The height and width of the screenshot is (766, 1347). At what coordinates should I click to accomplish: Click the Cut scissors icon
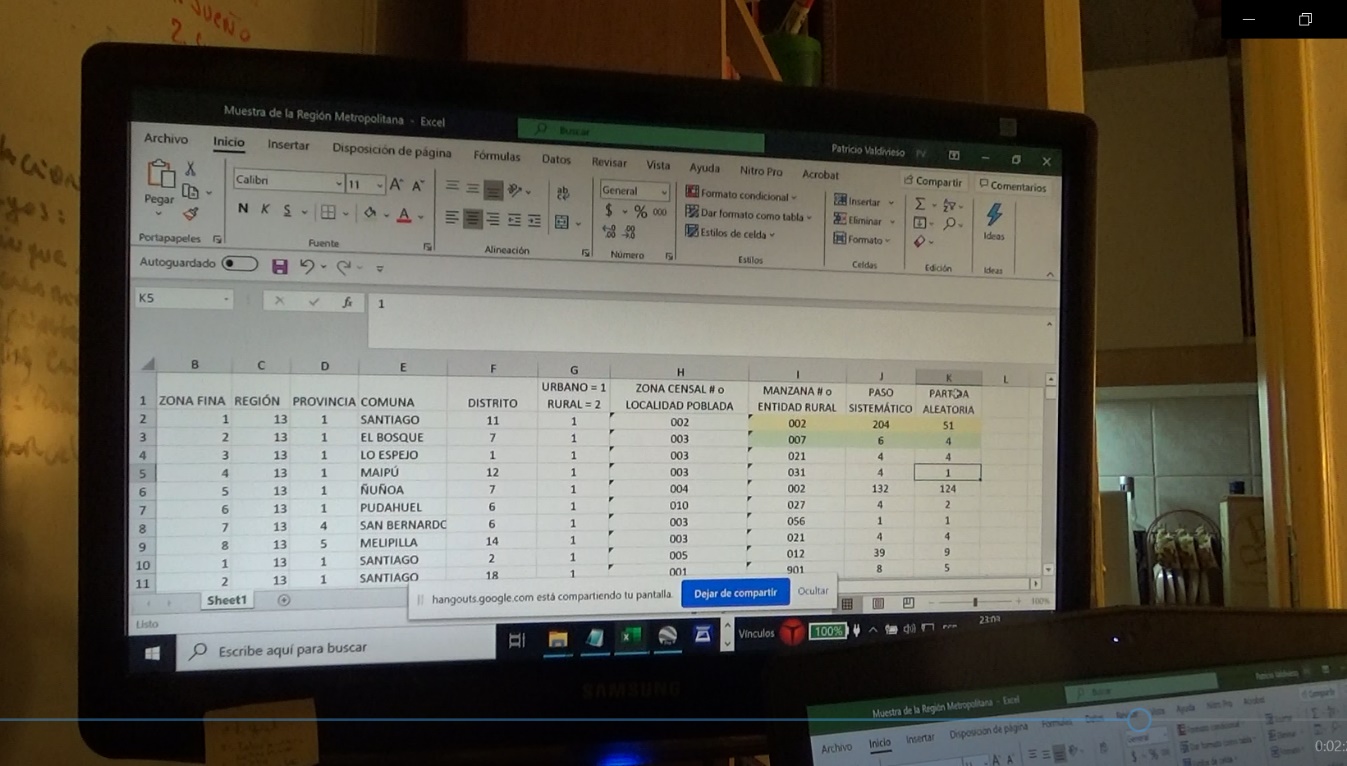click(191, 169)
